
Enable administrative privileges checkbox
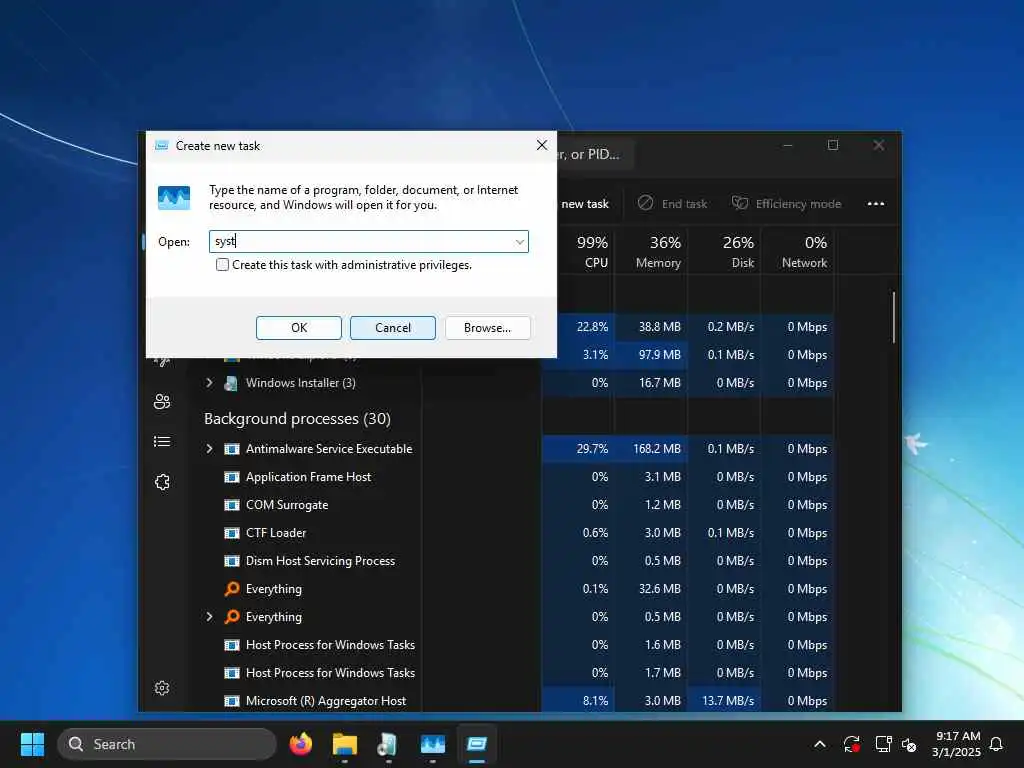(222, 264)
